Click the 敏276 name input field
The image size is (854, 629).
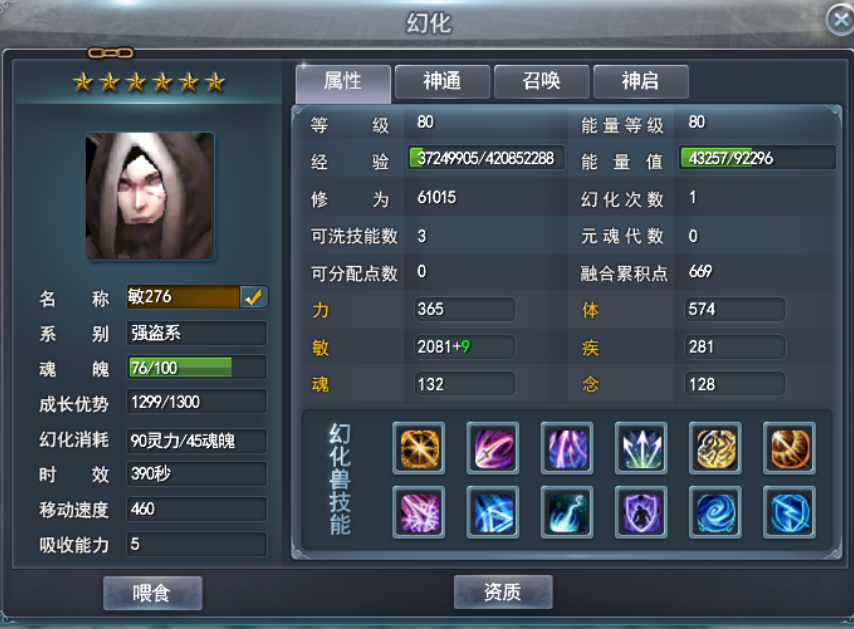[x=183, y=297]
